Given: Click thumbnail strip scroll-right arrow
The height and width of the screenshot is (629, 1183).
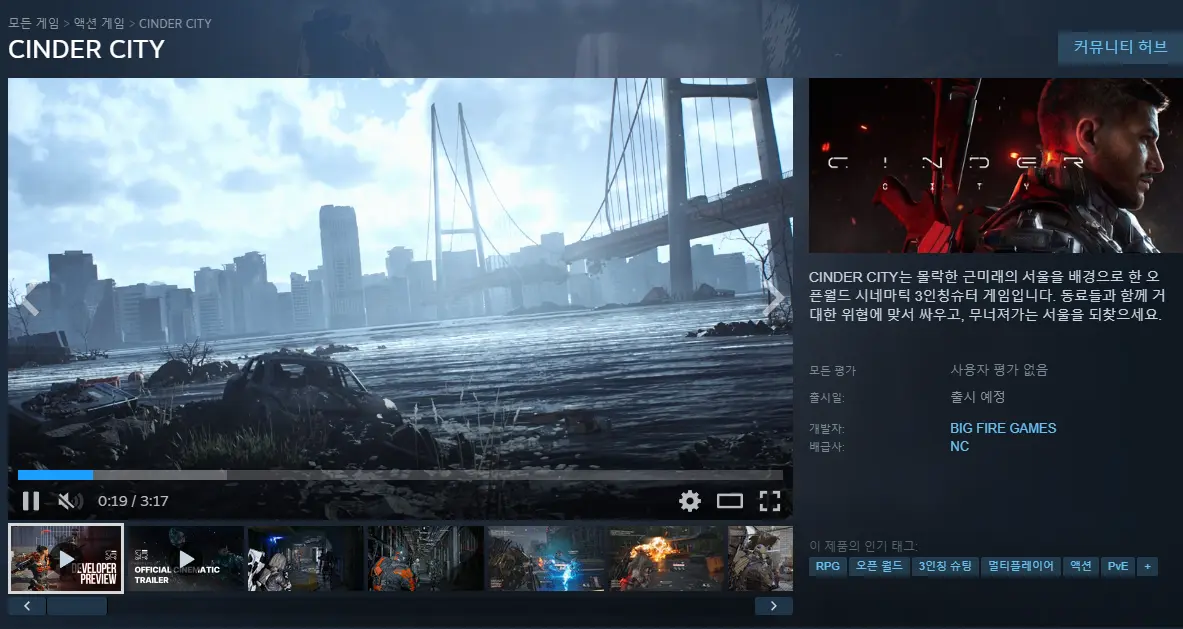Looking at the screenshot, I should [x=773, y=606].
